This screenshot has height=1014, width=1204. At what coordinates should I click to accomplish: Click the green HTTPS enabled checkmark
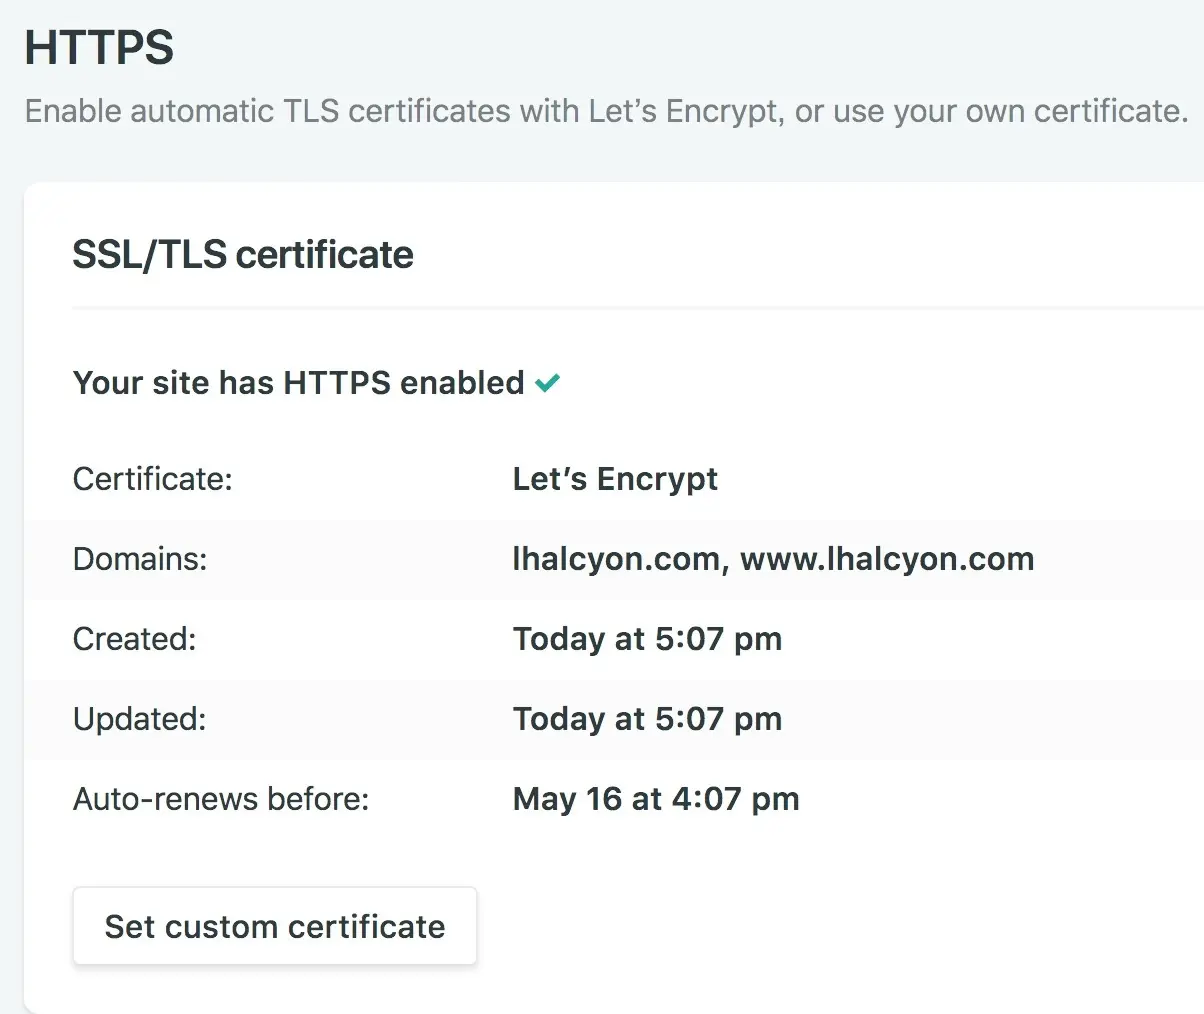click(547, 382)
